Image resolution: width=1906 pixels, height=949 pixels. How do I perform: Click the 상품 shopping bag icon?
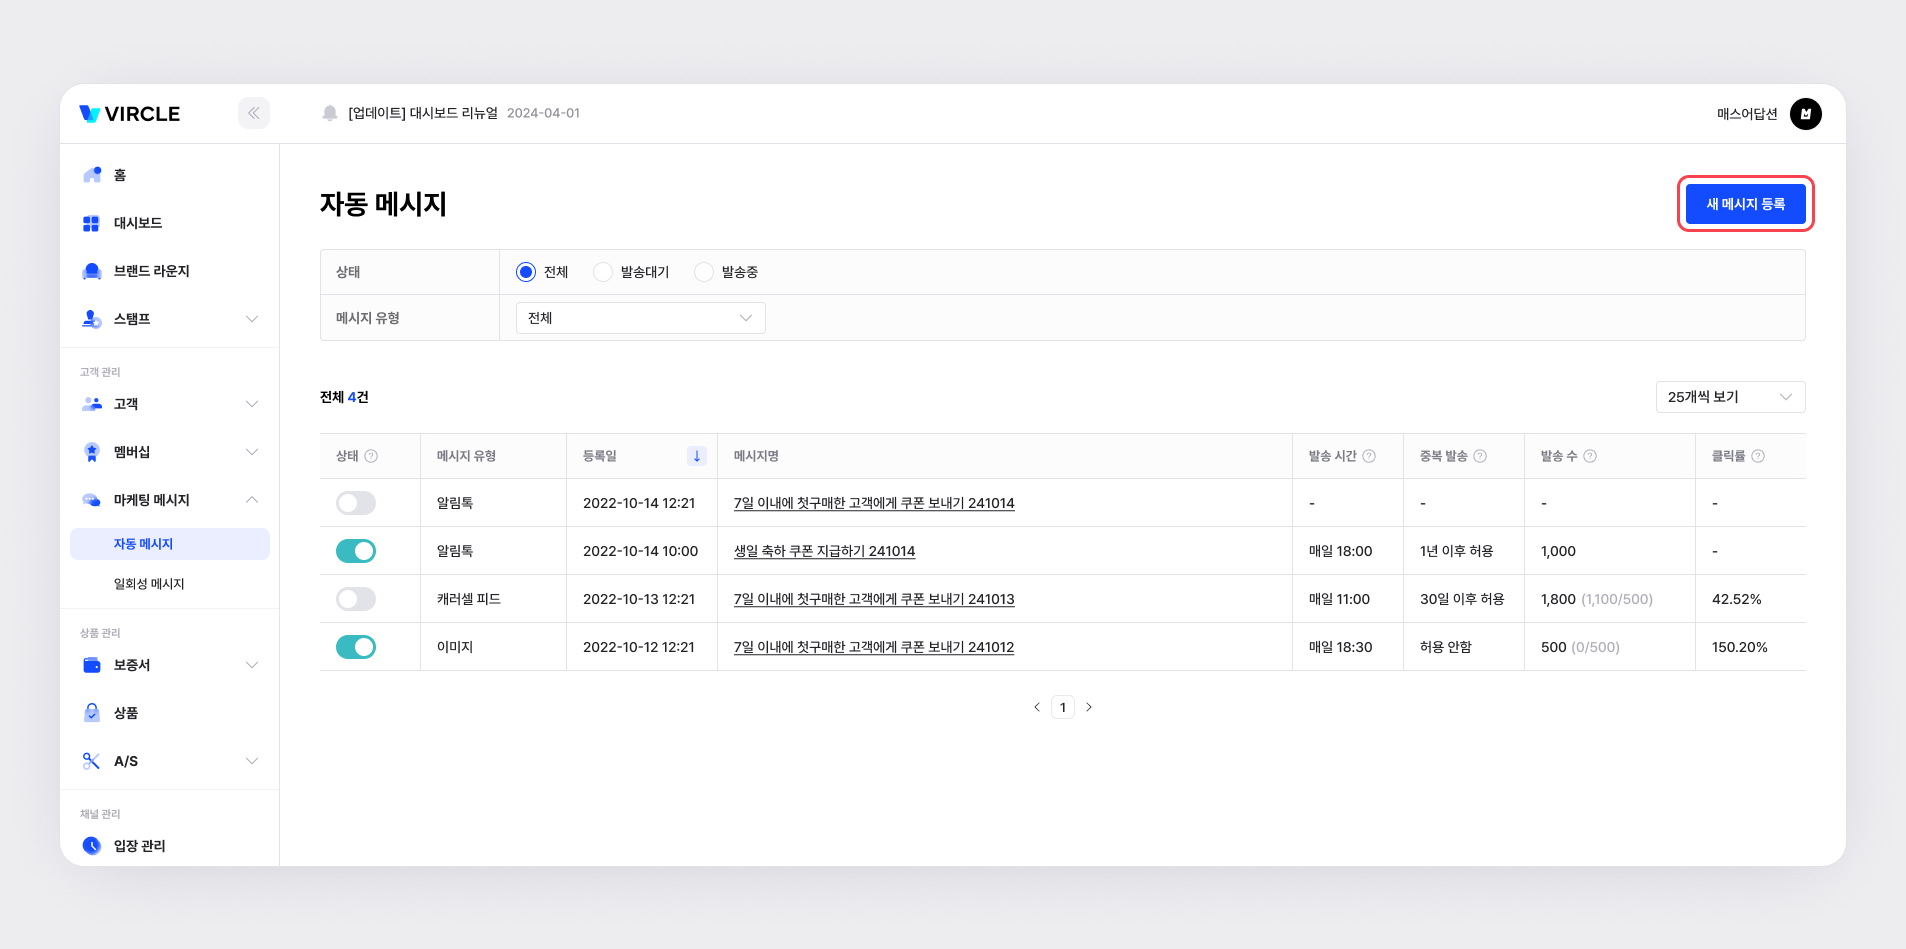point(92,713)
